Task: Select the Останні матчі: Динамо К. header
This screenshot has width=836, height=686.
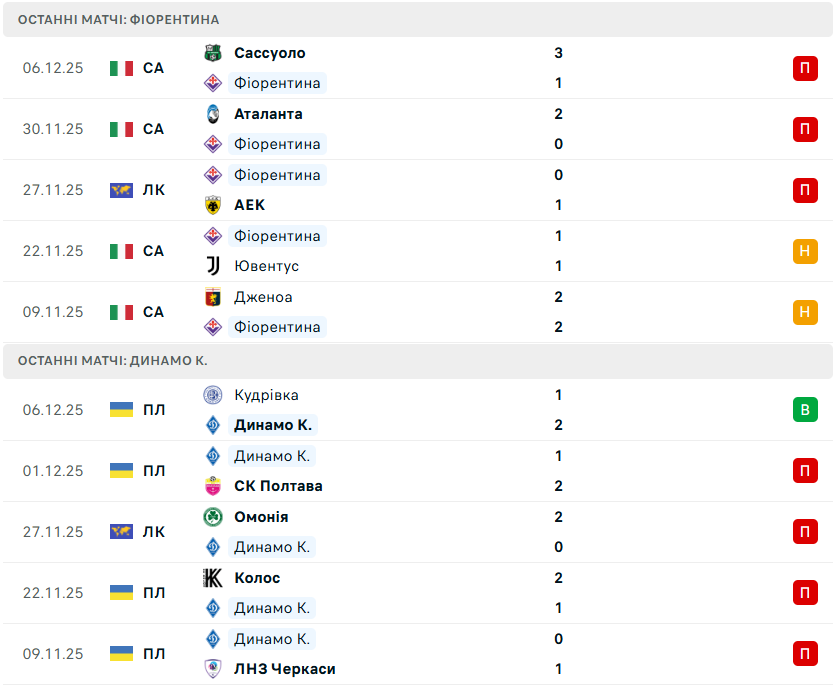Action: pos(113,361)
